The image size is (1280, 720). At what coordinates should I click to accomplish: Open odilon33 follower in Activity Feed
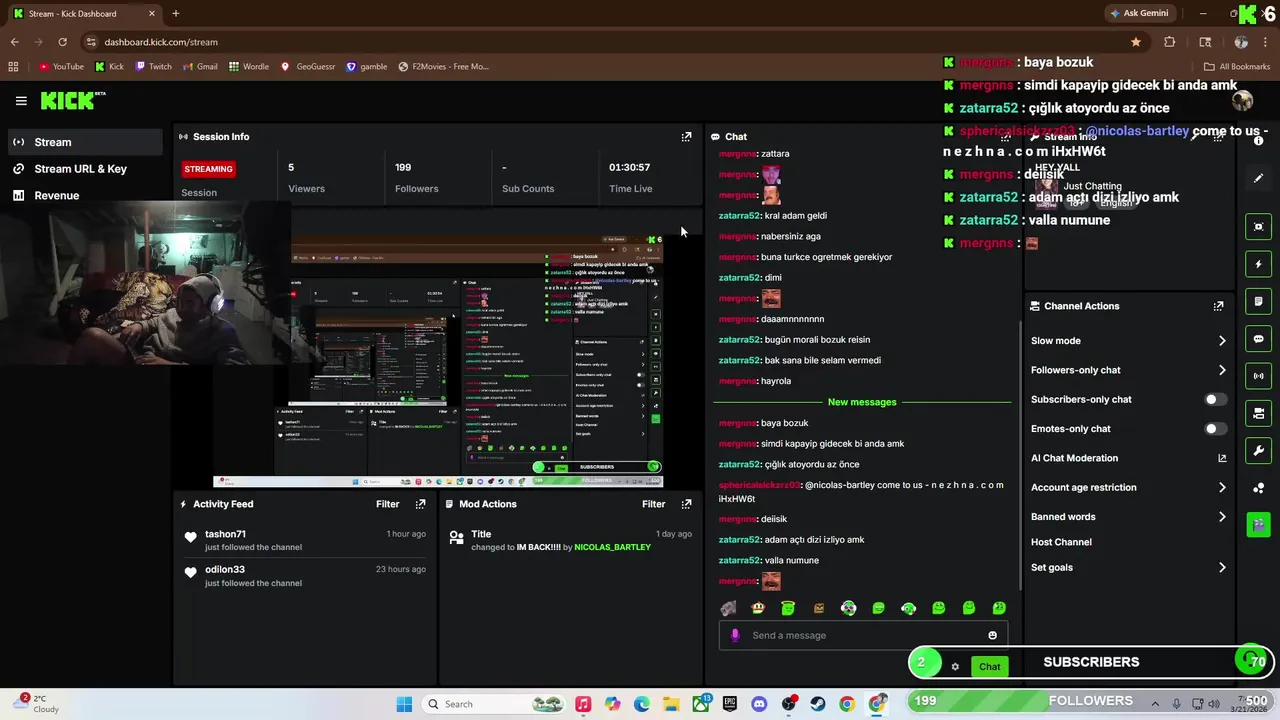coord(225,569)
